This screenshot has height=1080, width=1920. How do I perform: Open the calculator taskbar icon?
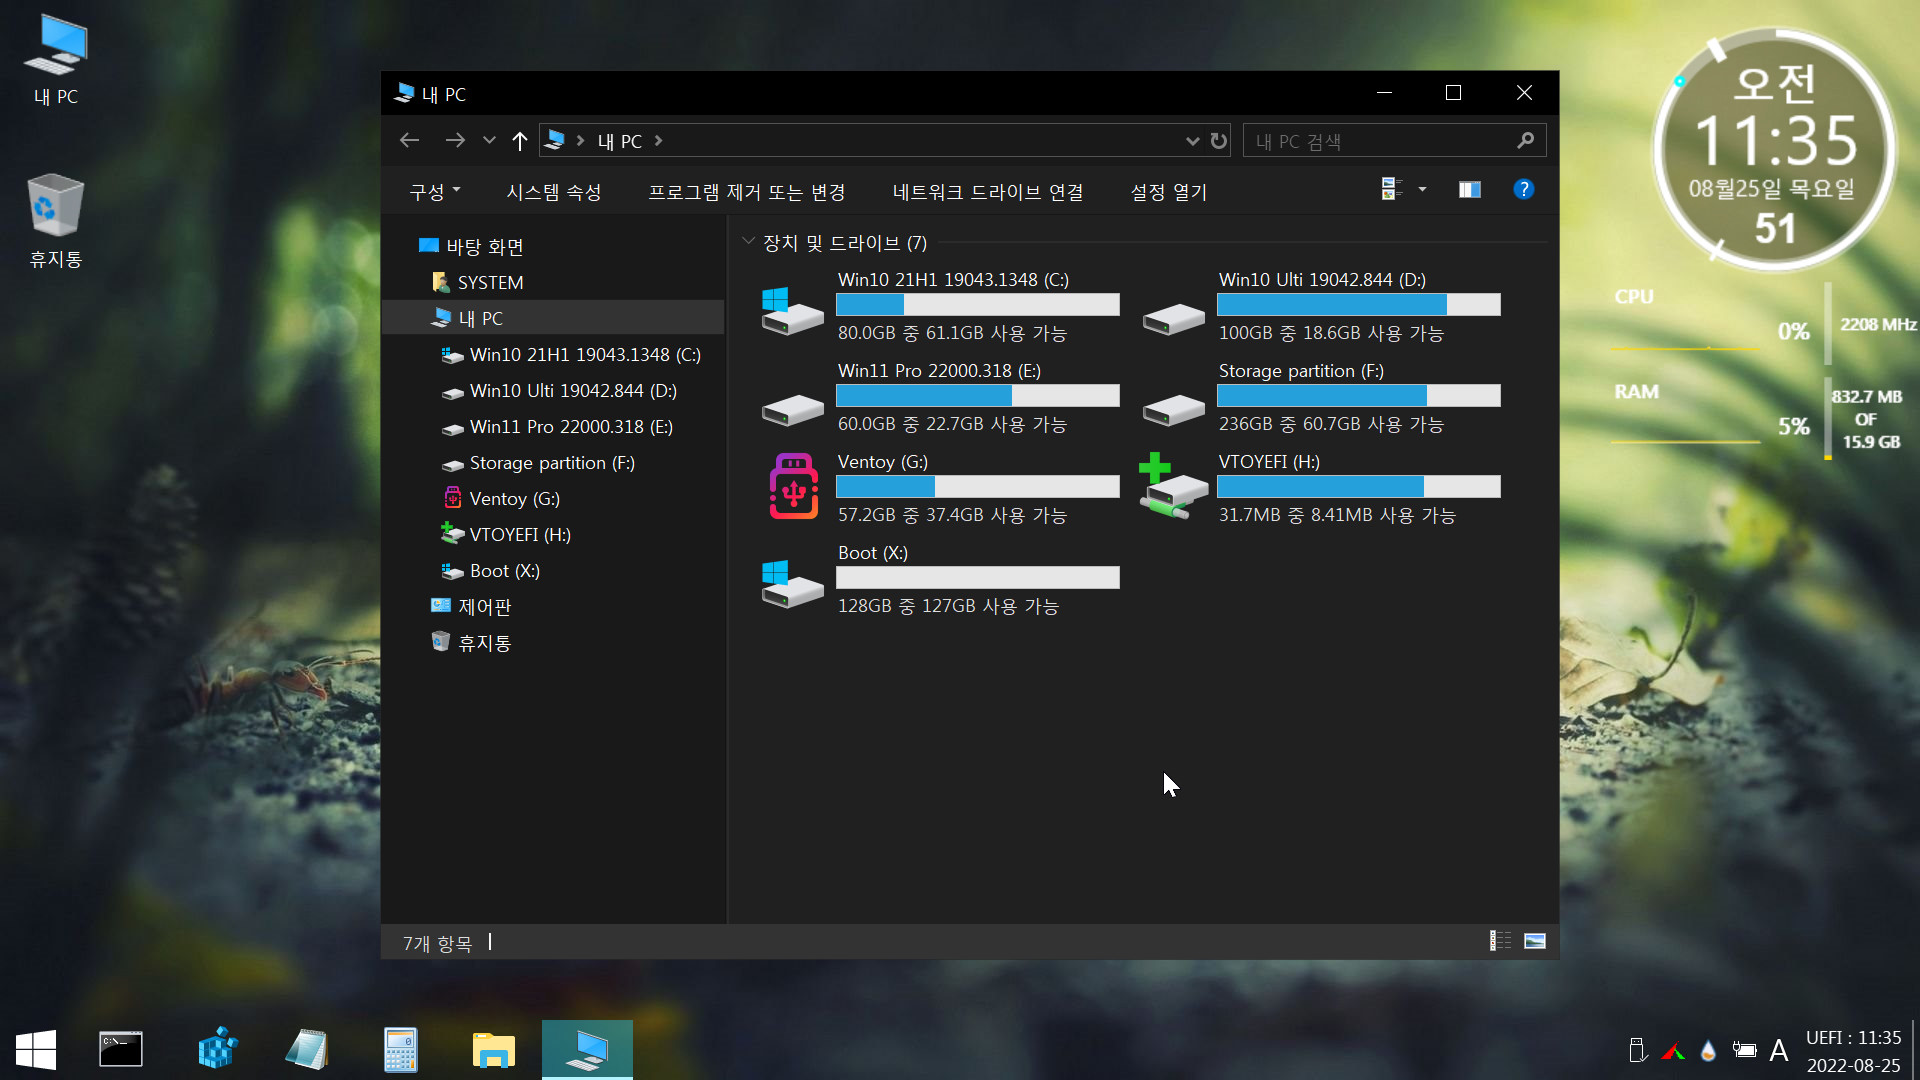click(401, 1050)
